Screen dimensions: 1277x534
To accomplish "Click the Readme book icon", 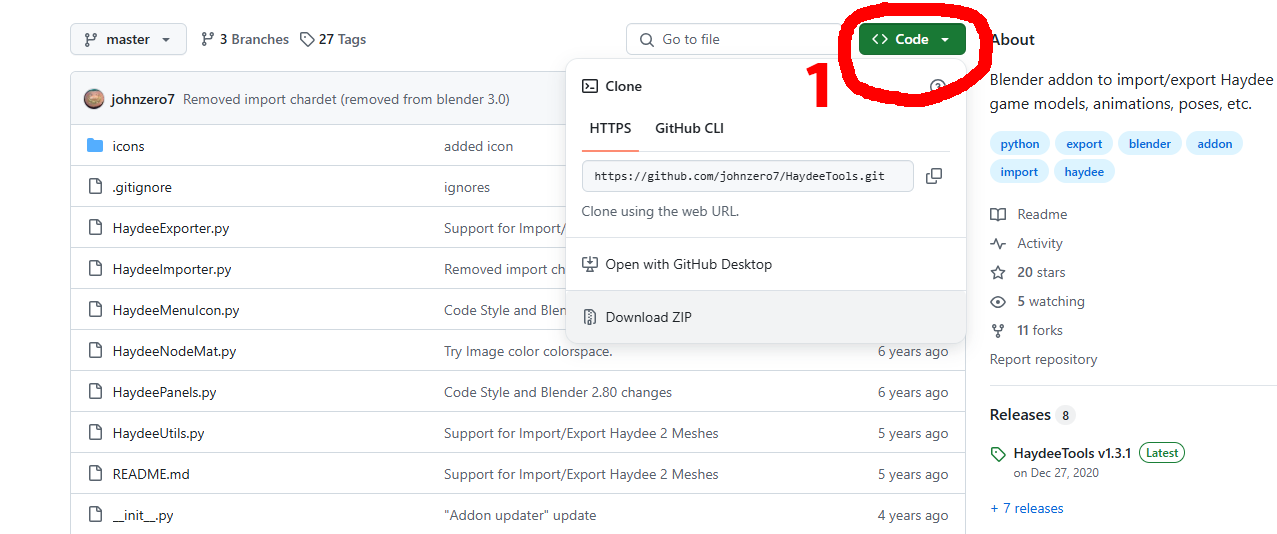I will click(x=998, y=215).
